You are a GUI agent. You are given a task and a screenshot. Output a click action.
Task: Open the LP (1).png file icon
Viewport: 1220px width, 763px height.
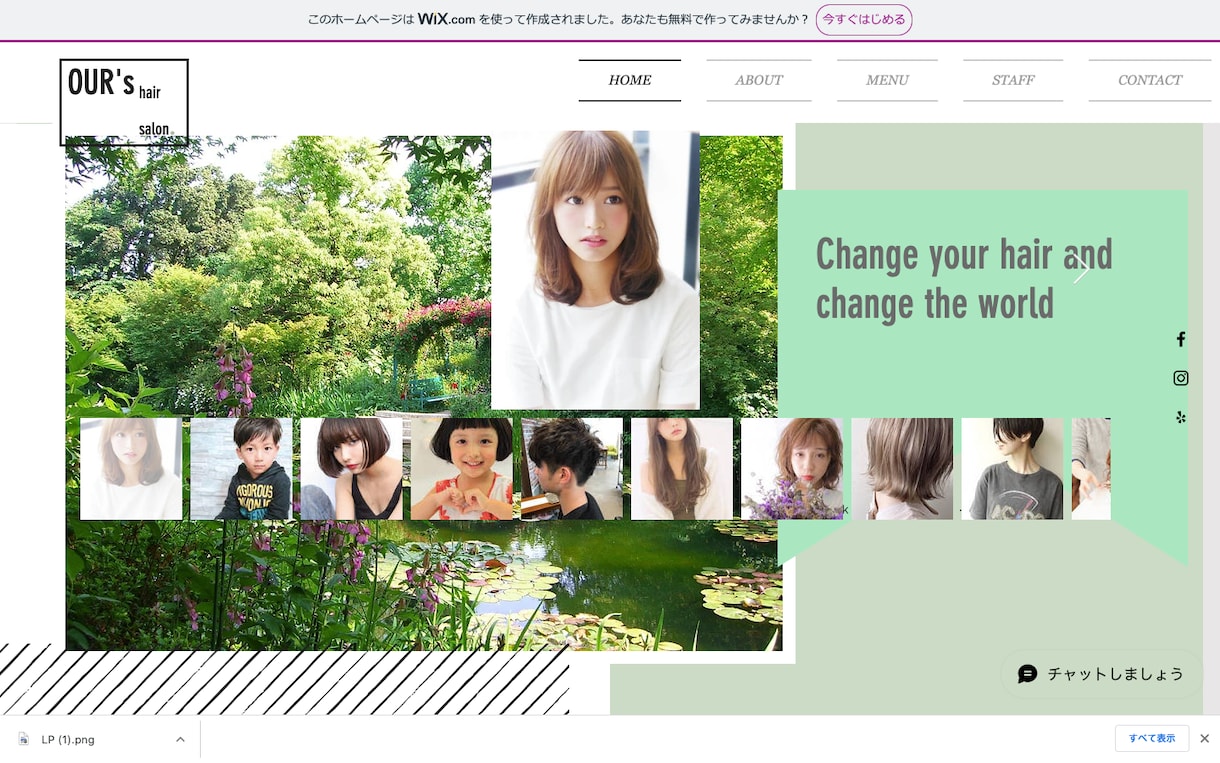[24, 739]
